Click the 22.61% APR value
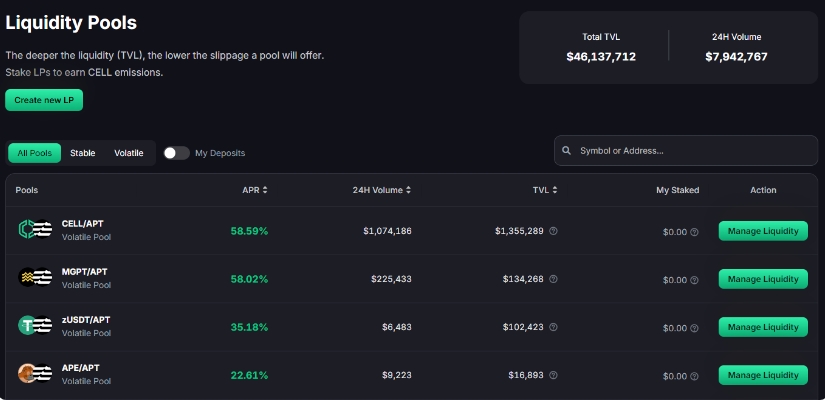 [x=249, y=375]
